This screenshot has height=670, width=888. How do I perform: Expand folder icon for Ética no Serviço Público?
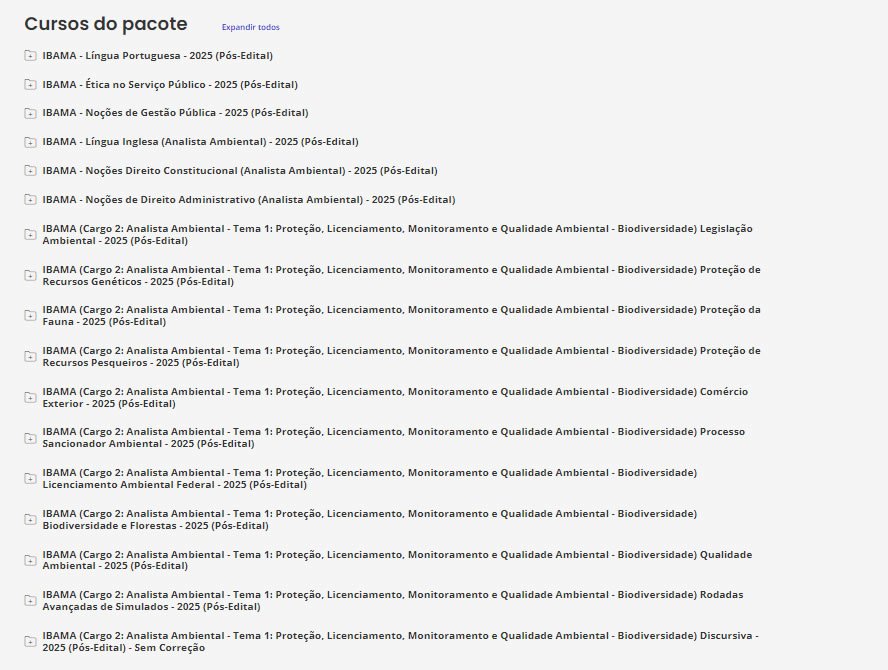pos(30,85)
